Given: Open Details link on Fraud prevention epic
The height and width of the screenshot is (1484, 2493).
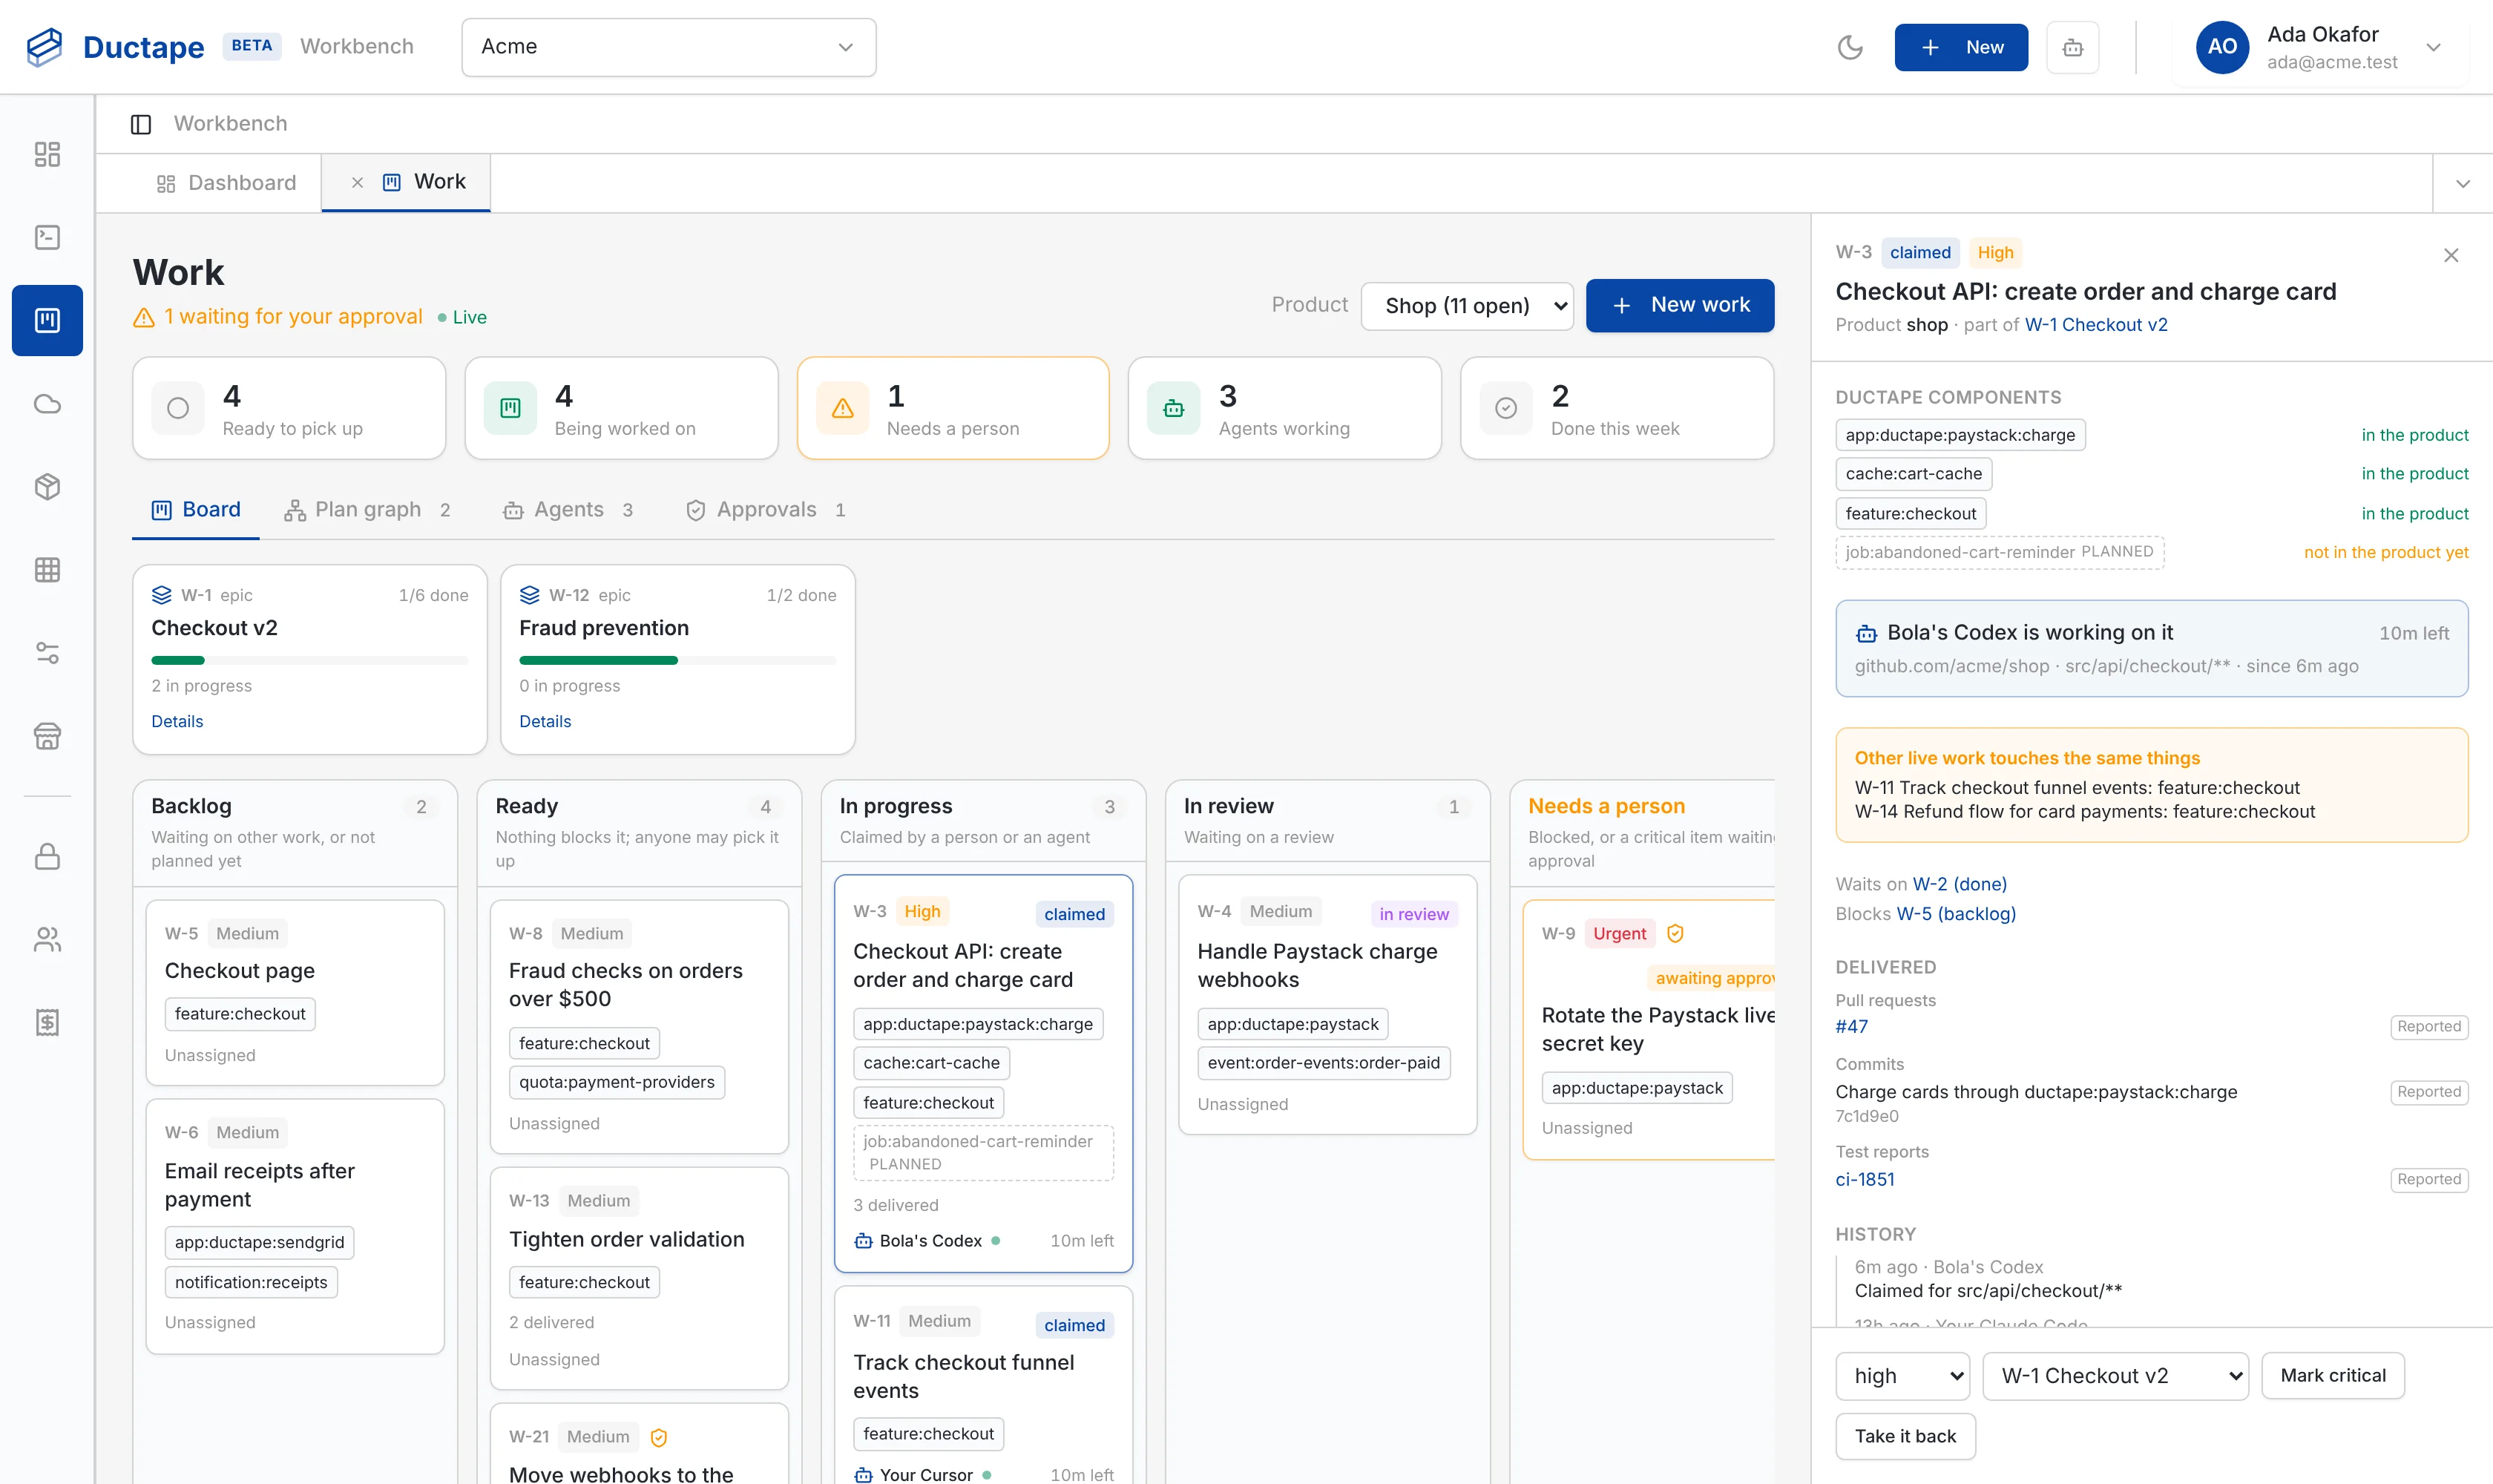Looking at the screenshot, I should point(545,721).
